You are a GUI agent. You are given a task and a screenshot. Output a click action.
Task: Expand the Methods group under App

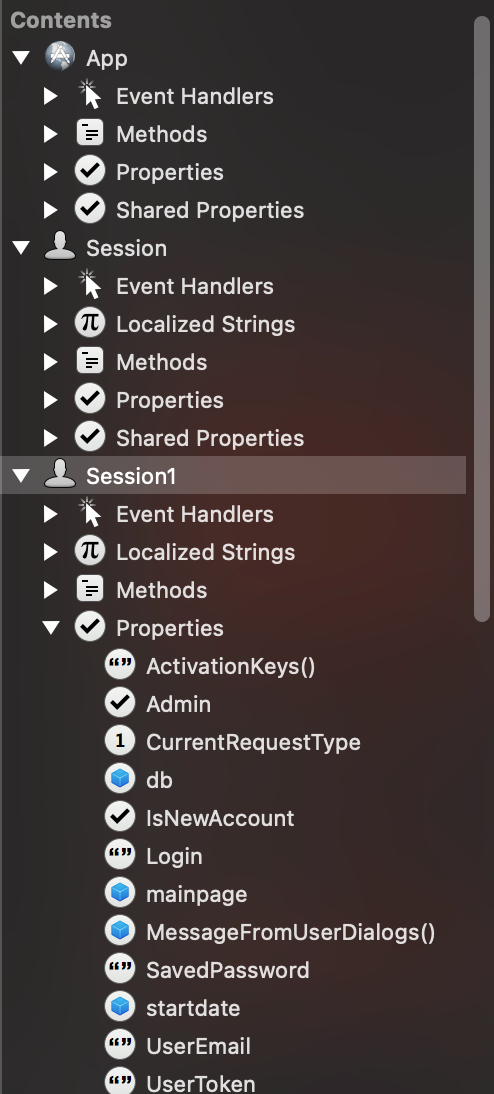tap(50, 133)
